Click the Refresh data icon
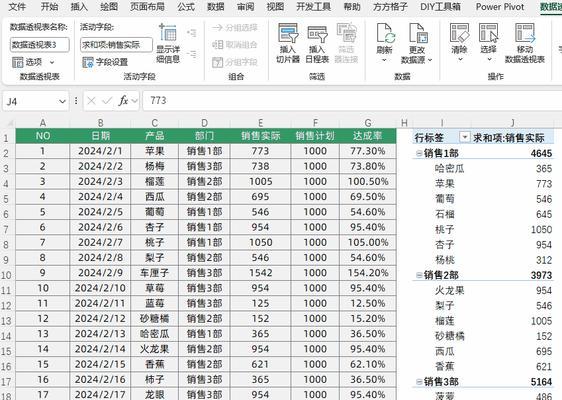This screenshot has height=400, width=562. coord(385,33)
